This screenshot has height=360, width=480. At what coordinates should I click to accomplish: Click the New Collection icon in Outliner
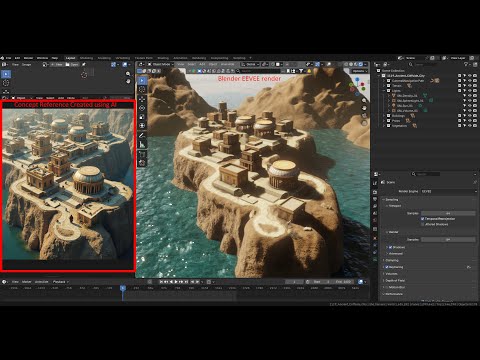475,64
